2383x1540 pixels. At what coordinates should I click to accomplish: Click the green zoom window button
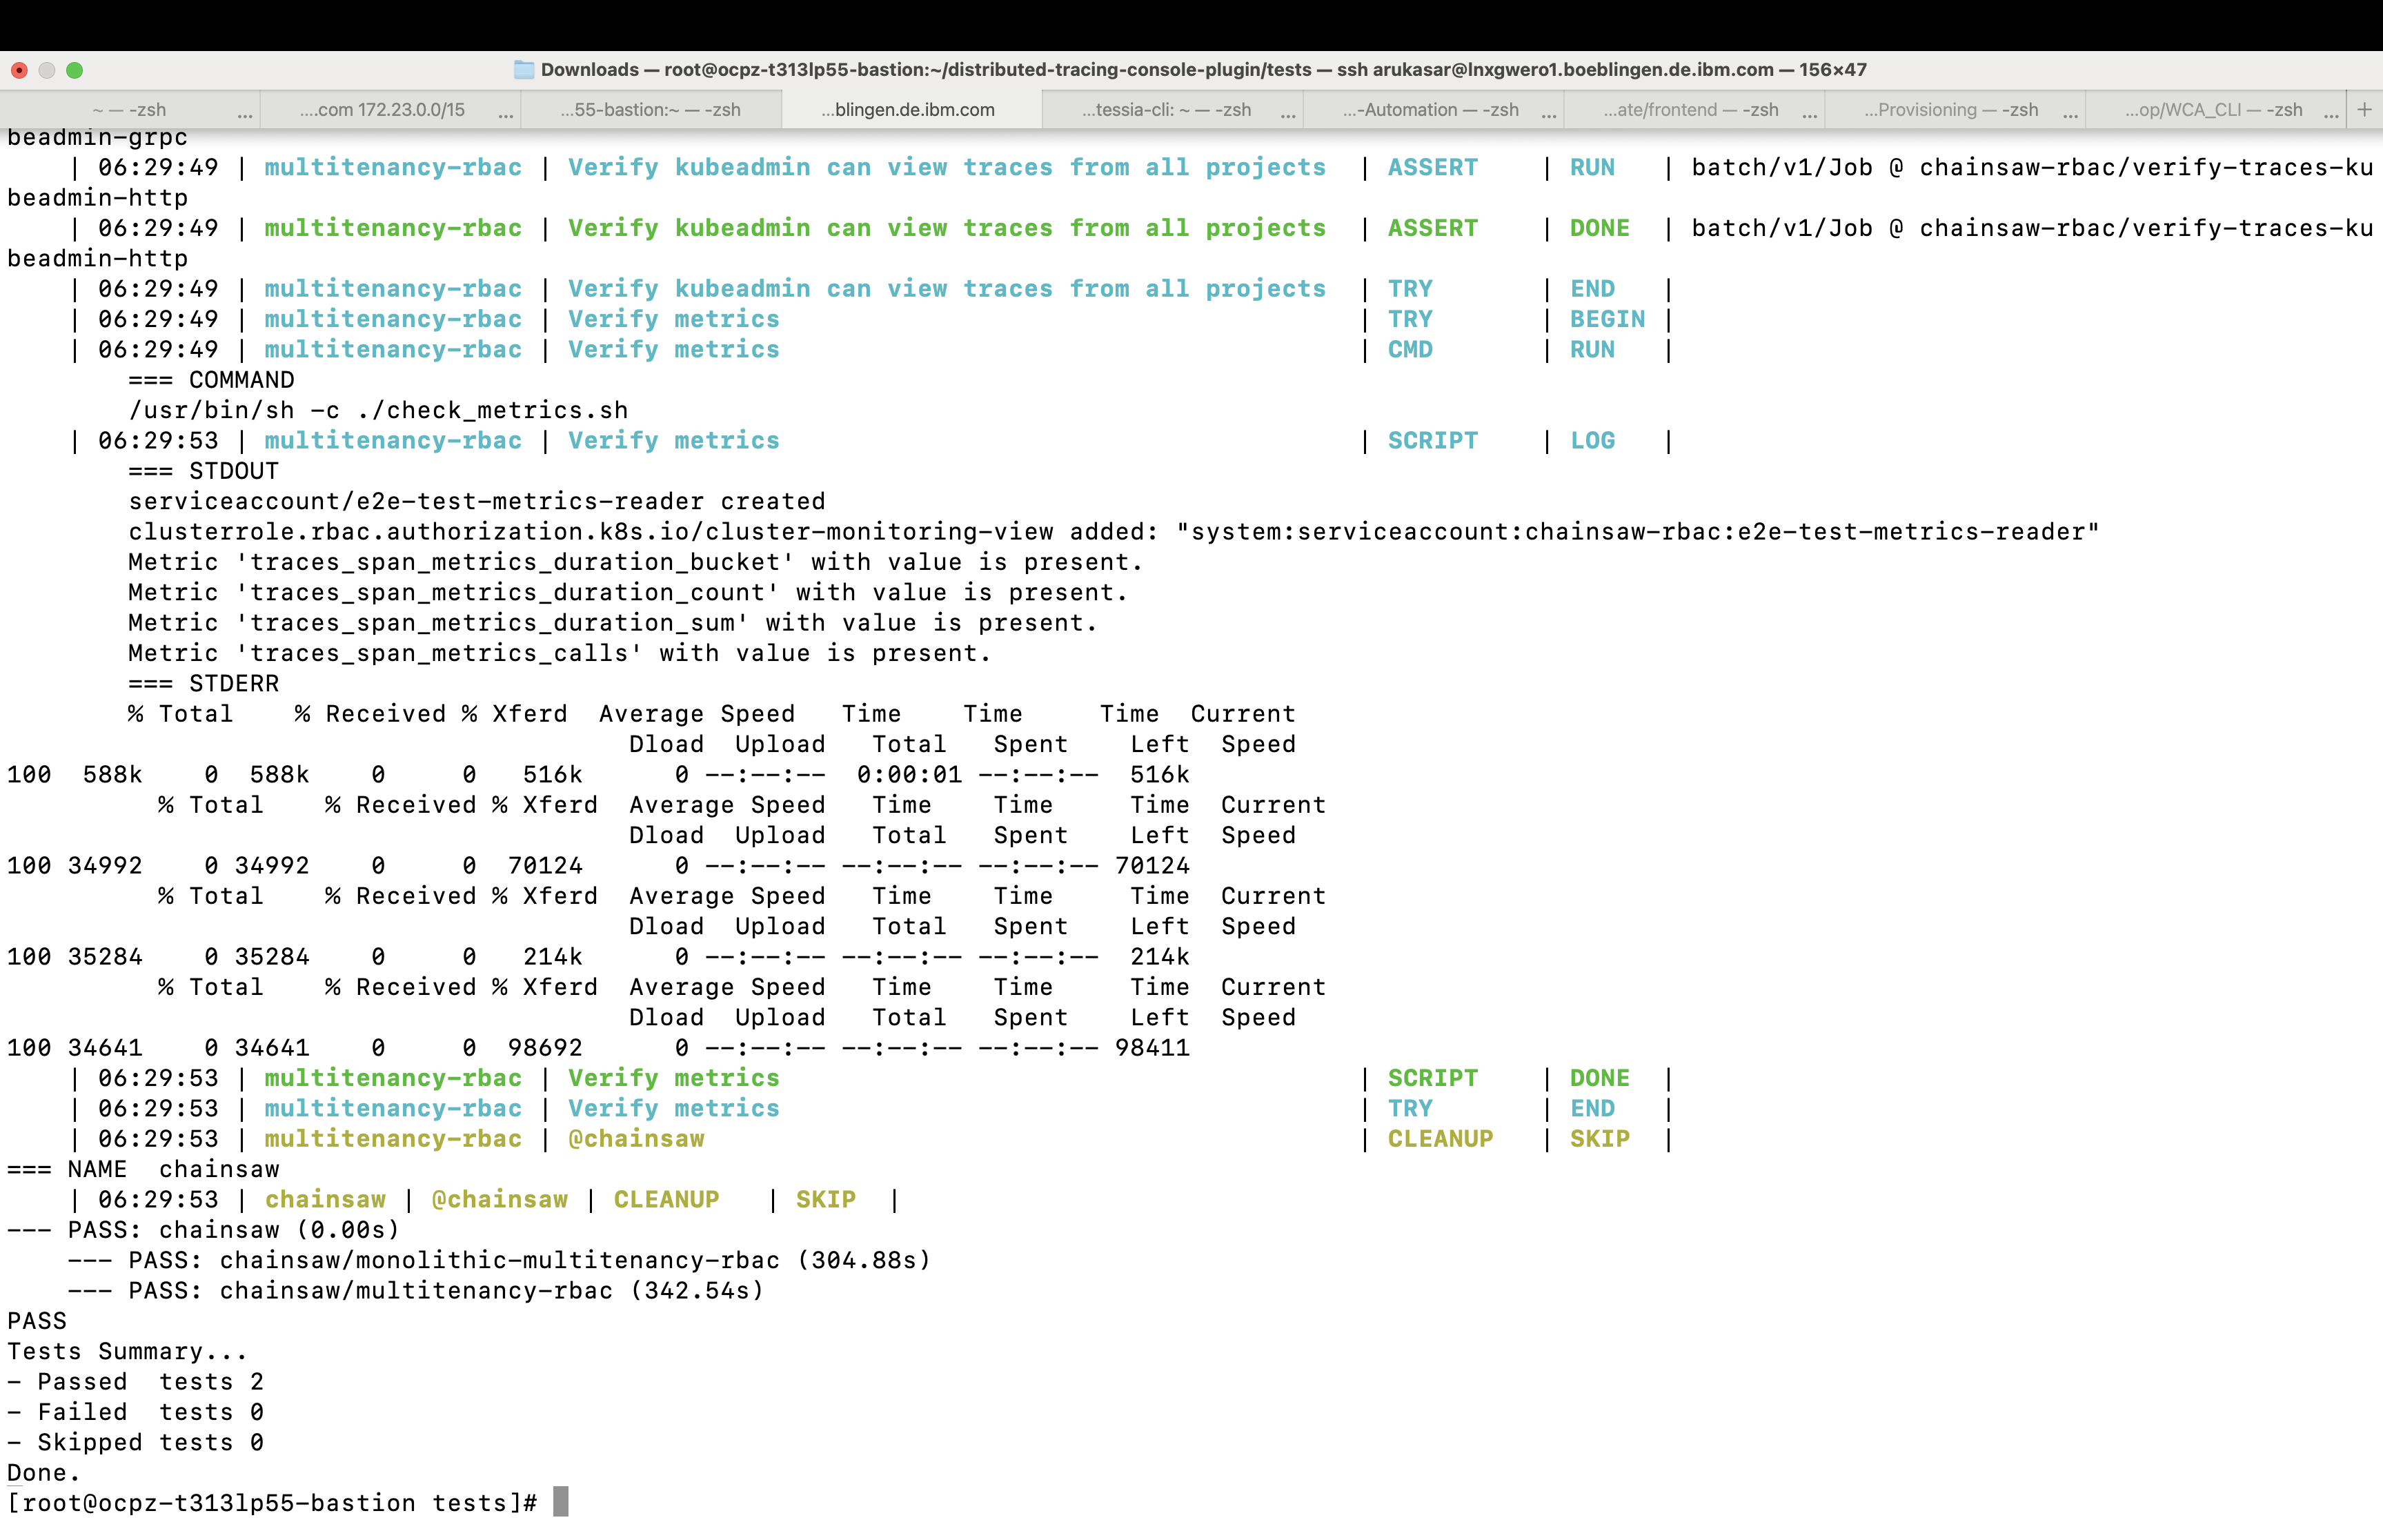point(74,70)
